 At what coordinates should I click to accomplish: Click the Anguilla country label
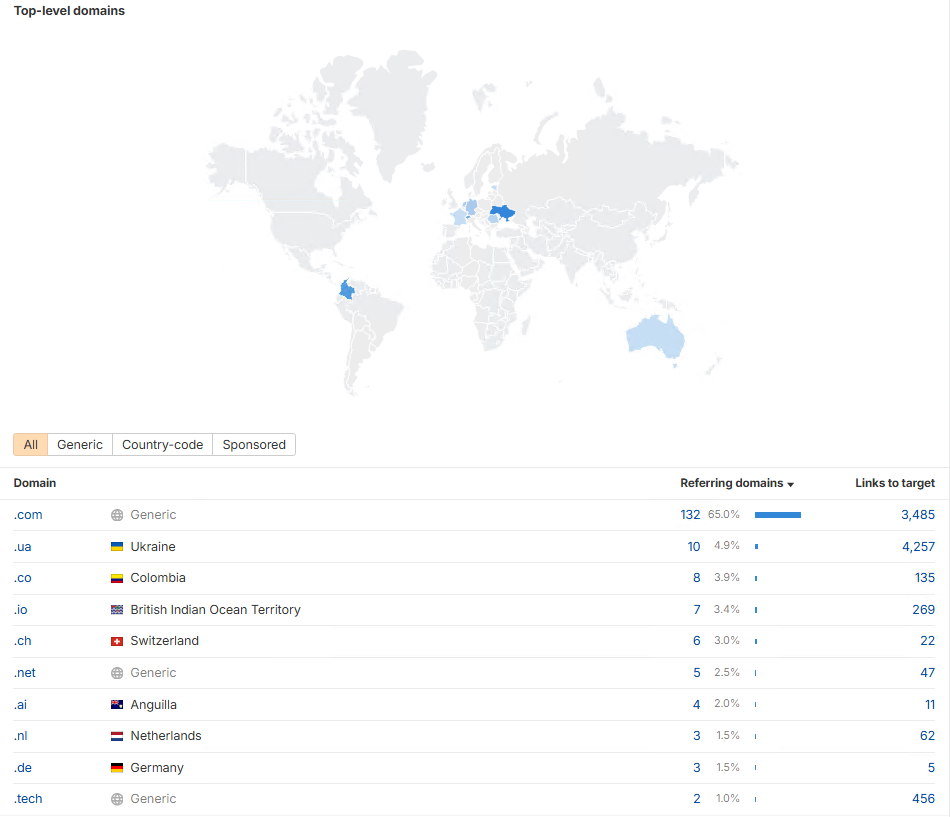(153, 704)
